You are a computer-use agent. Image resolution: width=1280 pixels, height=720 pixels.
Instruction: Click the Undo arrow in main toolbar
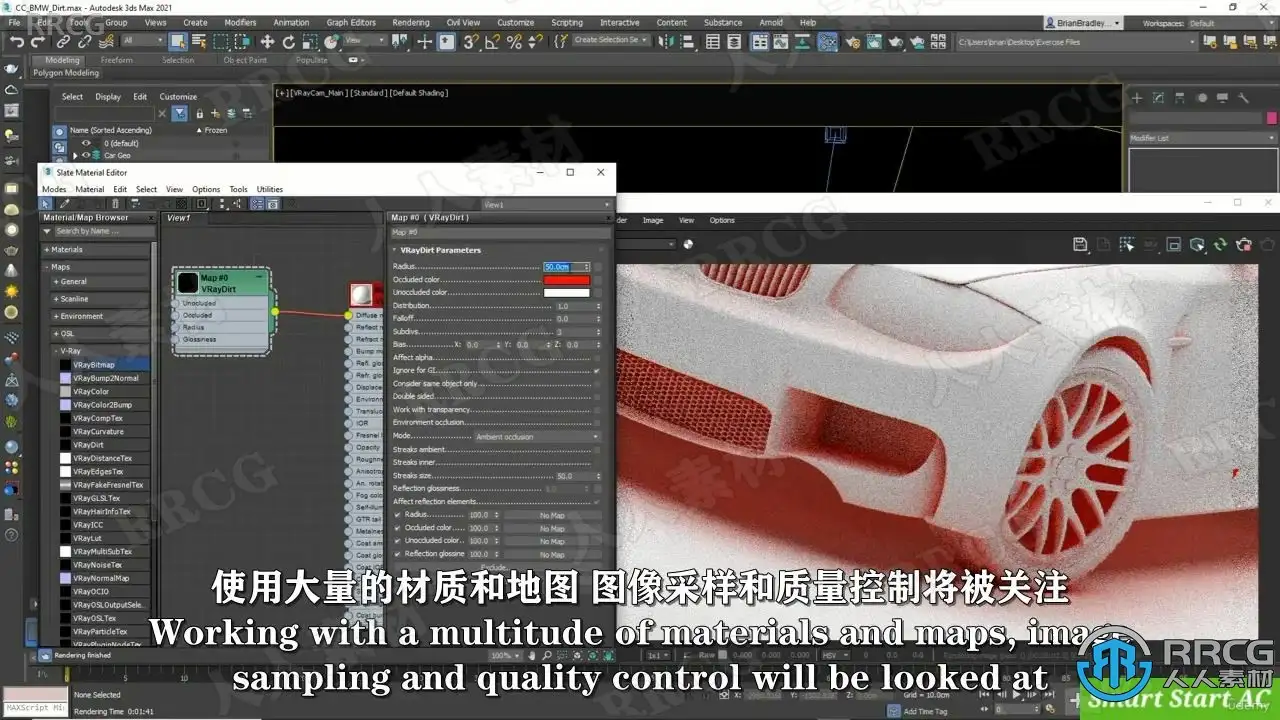pyautogui.click(x=16, y=42)
